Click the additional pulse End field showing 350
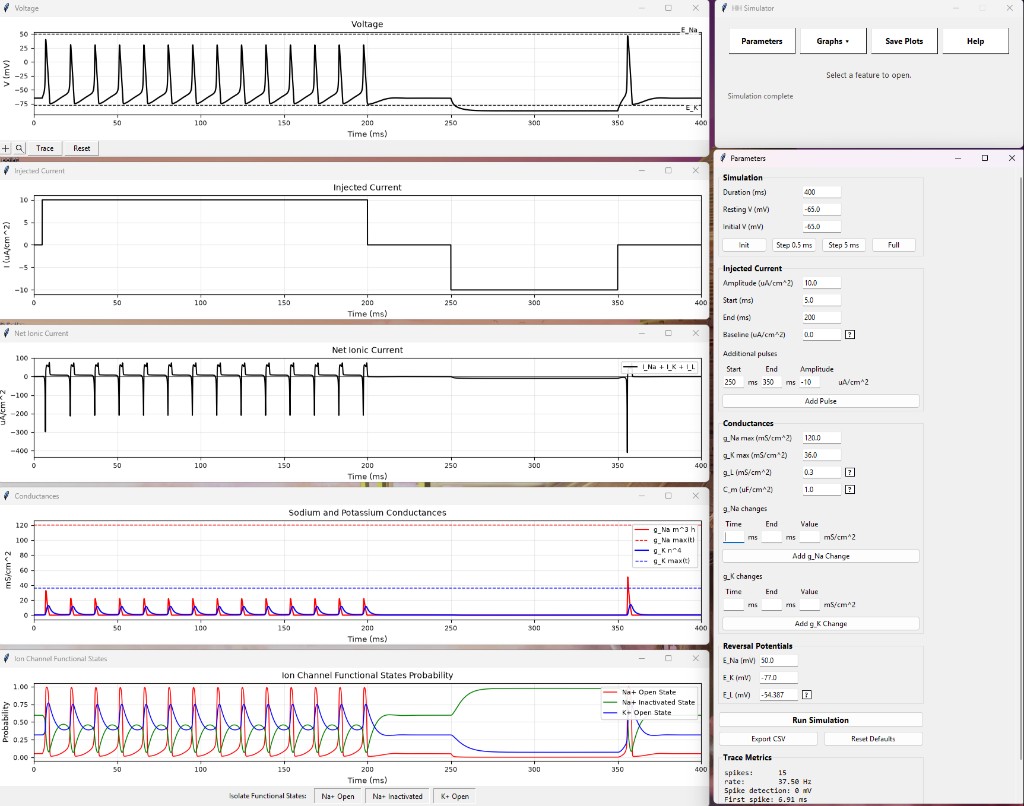Screen dimensions: 1024x806 click(771, 382)
